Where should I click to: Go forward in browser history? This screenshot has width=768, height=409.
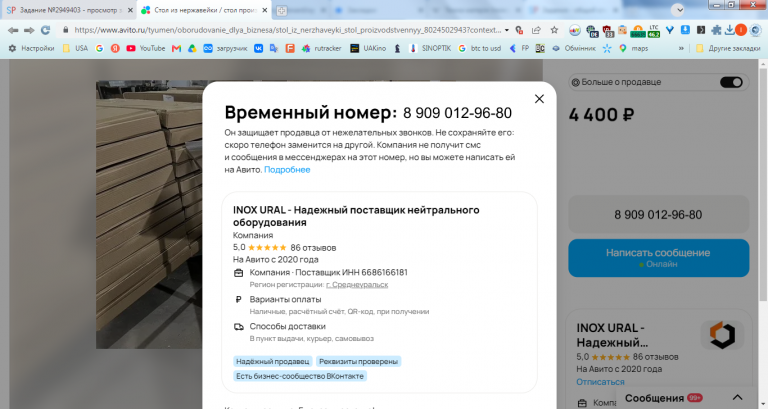29,30
